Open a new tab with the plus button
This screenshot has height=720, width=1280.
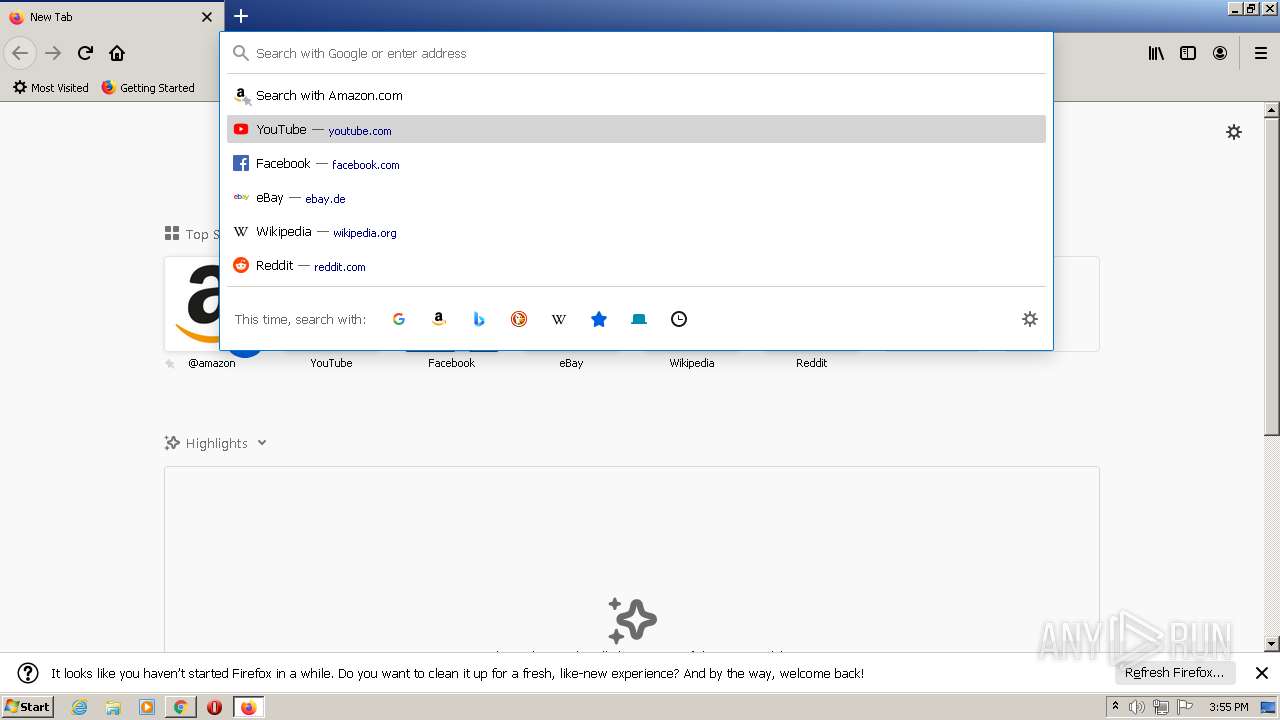(x=241, y=16)
